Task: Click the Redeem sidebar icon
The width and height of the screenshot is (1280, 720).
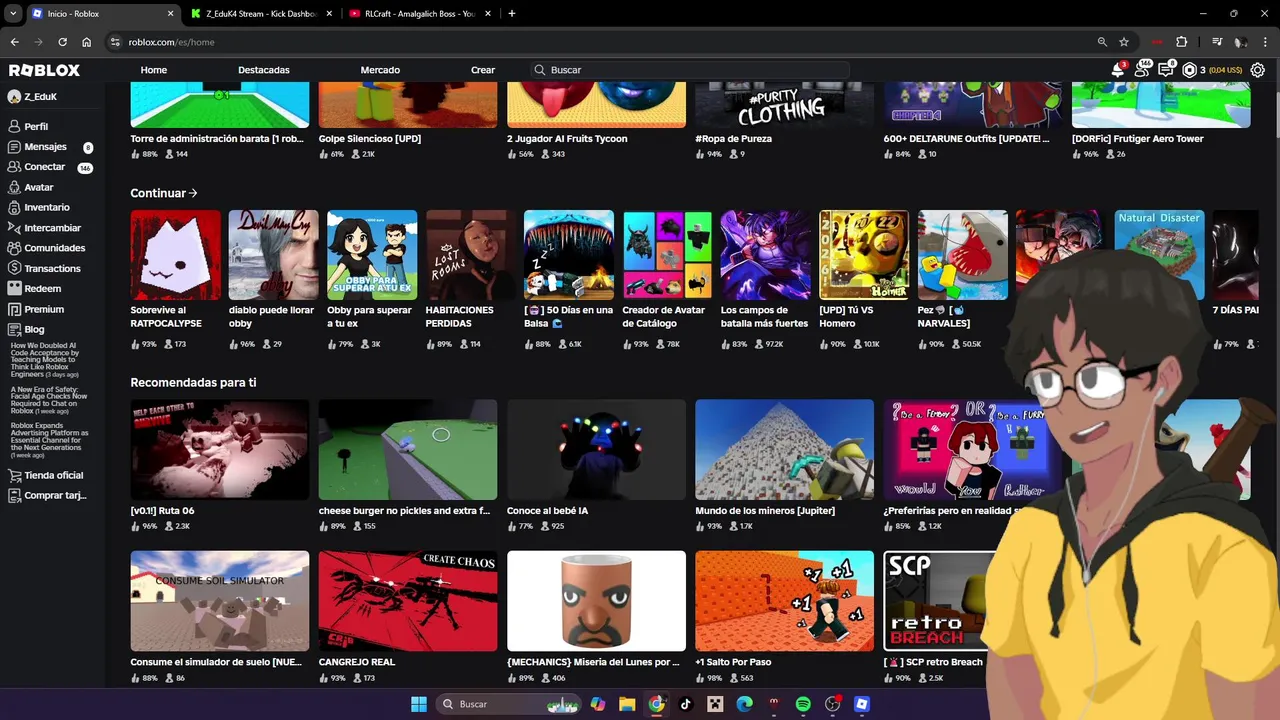Action: (14, 289)
